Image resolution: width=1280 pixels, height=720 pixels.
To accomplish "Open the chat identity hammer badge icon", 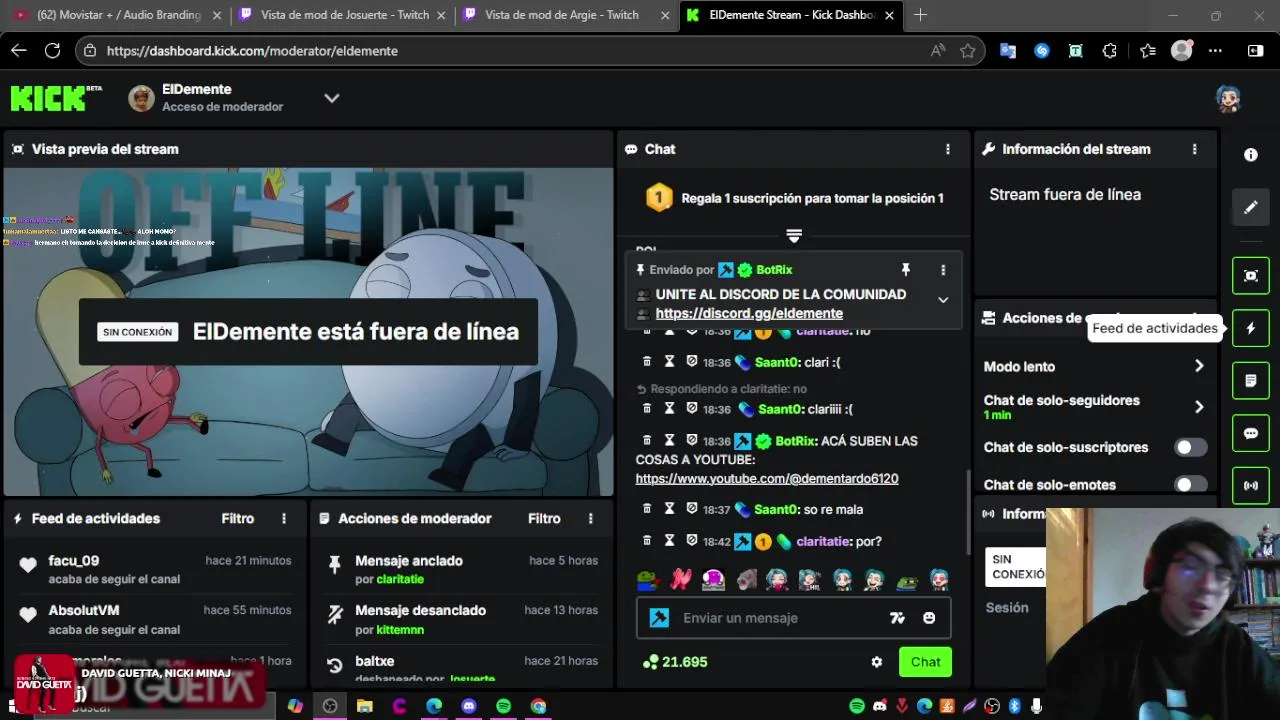I will [x=659, y=618].
